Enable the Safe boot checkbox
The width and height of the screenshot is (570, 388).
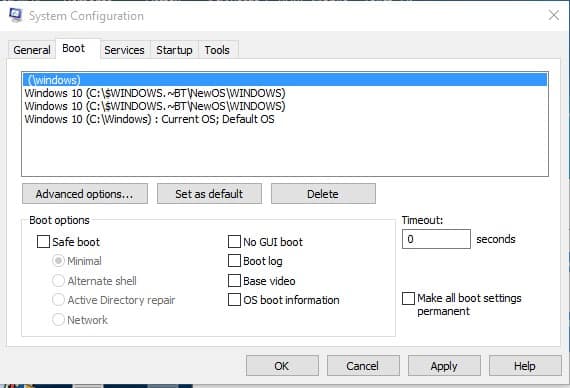coord(43,241)
